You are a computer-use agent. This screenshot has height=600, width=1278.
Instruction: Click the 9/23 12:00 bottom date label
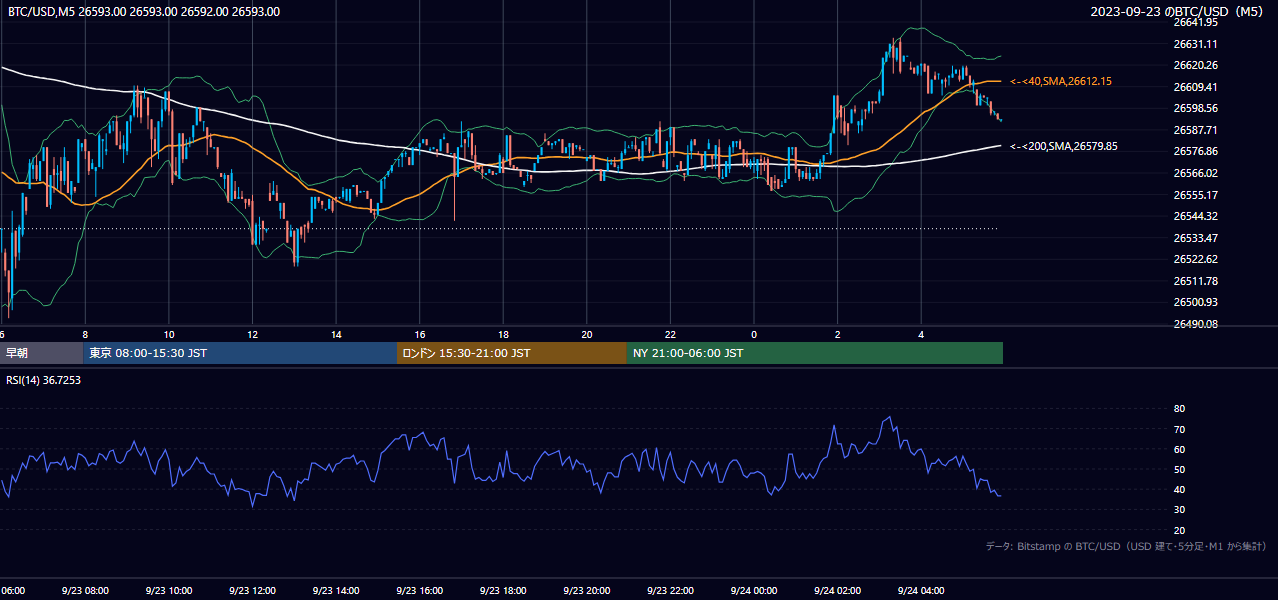(253, 591)
